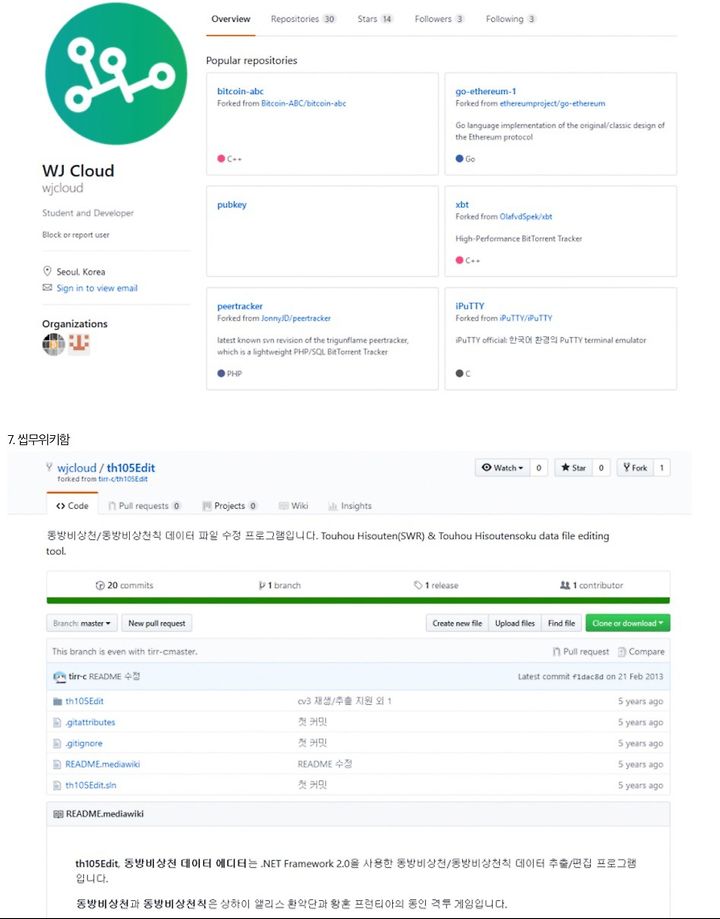Click the branch icon beside 1 branch

pos(262,586)
